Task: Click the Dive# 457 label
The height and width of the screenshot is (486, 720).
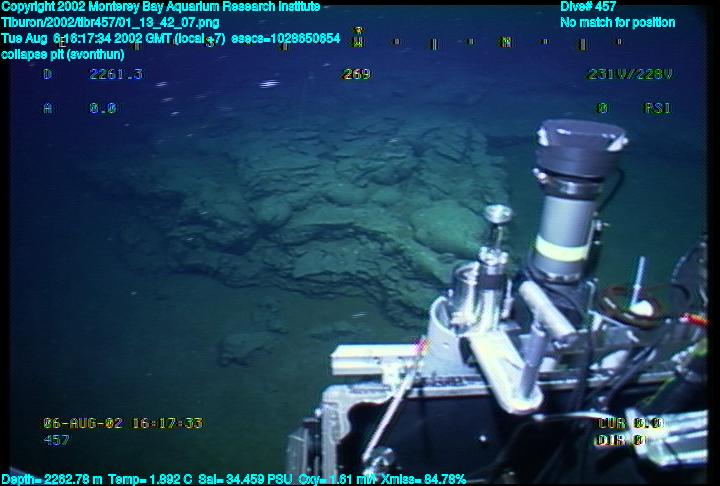Action: [588, 7]
